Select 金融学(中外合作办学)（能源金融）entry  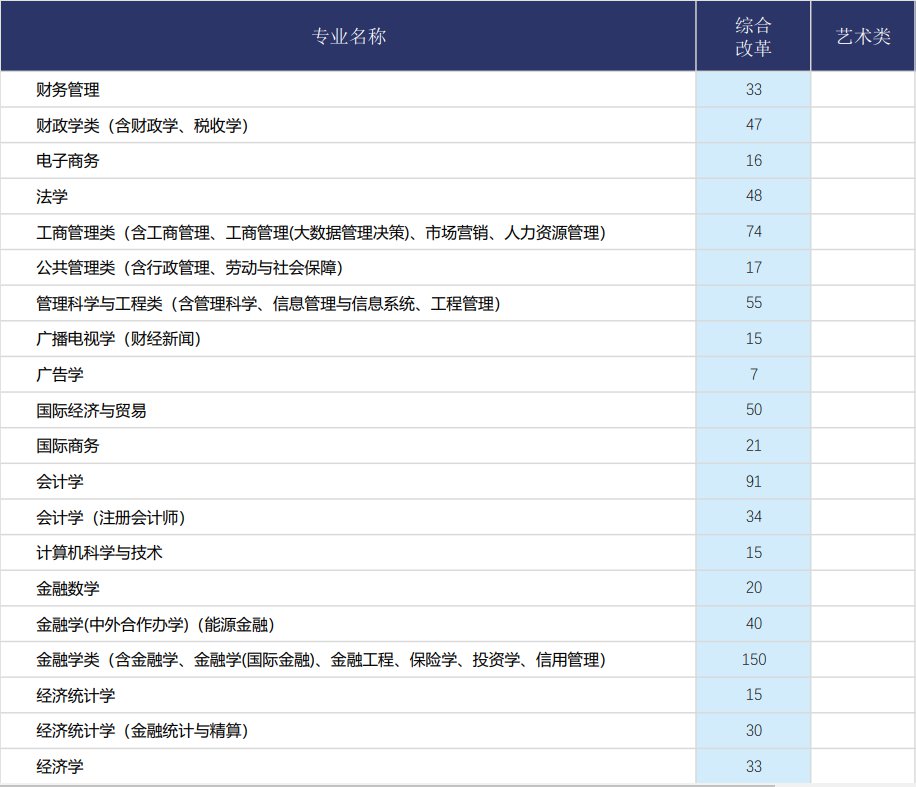[155, 624]
